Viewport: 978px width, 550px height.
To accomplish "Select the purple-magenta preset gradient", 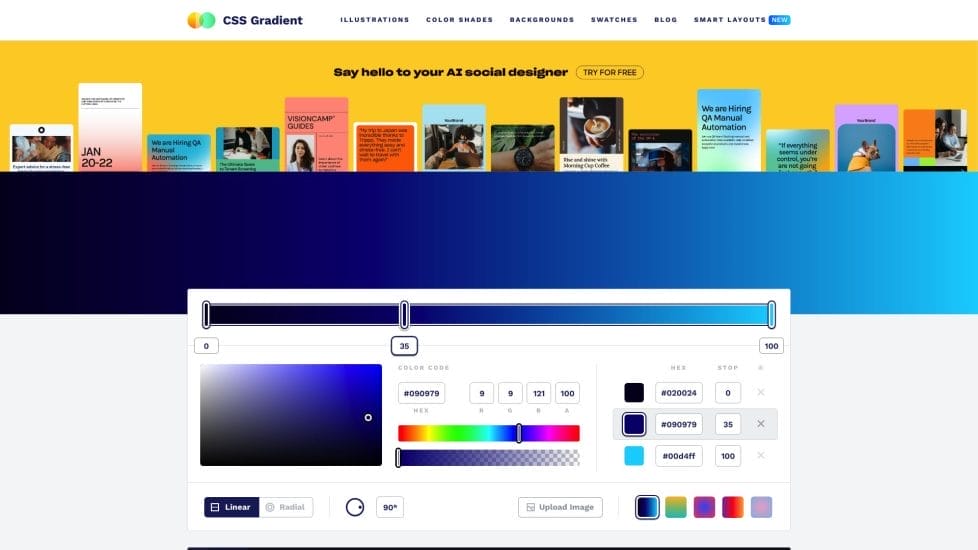I will 705,507.
